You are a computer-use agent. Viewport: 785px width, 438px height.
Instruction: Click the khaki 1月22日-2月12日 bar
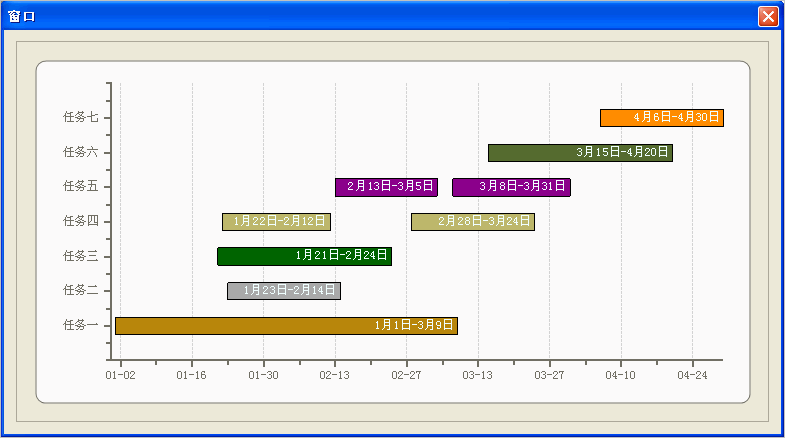[x=276, y=222]
